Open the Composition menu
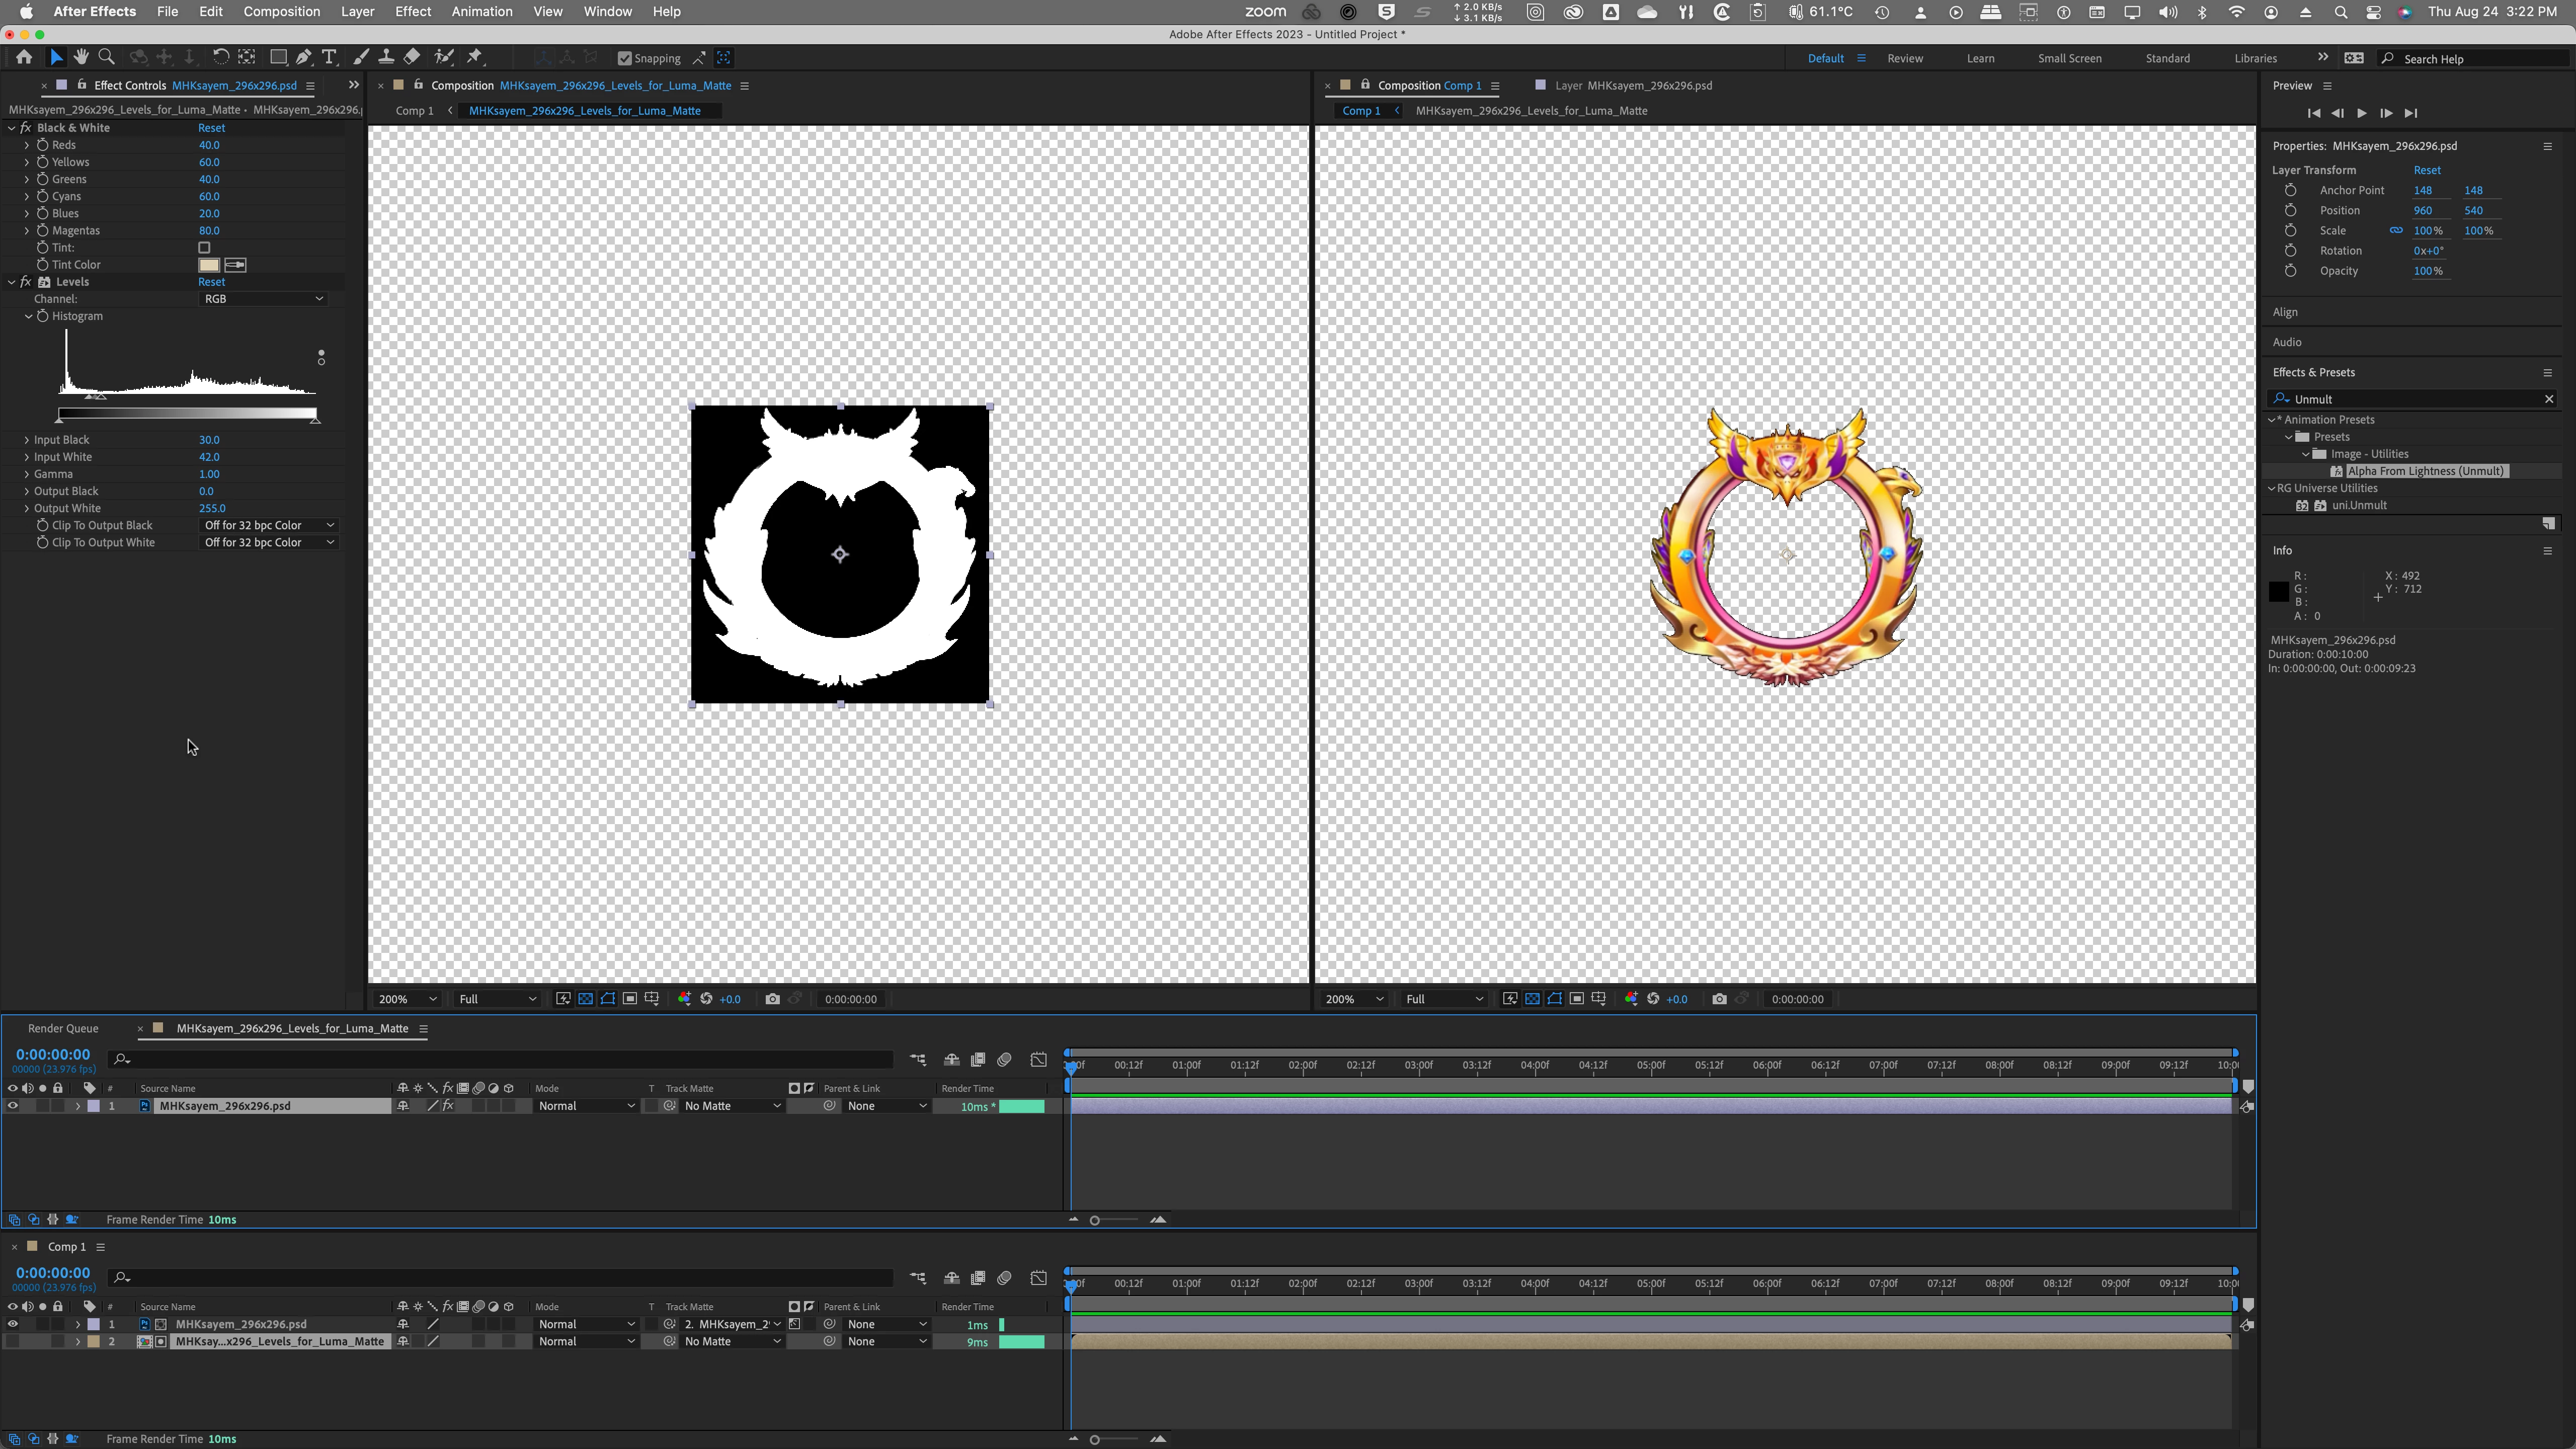This screenshot has height=1449, width=2576. (281, 11)
